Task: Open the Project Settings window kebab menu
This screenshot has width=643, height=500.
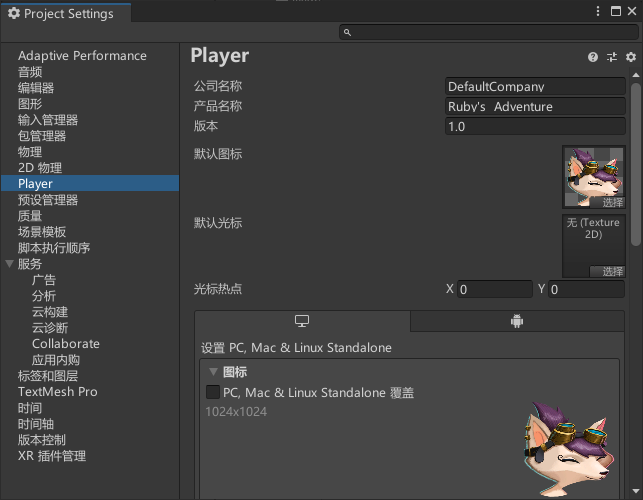Action: (598, 11)
